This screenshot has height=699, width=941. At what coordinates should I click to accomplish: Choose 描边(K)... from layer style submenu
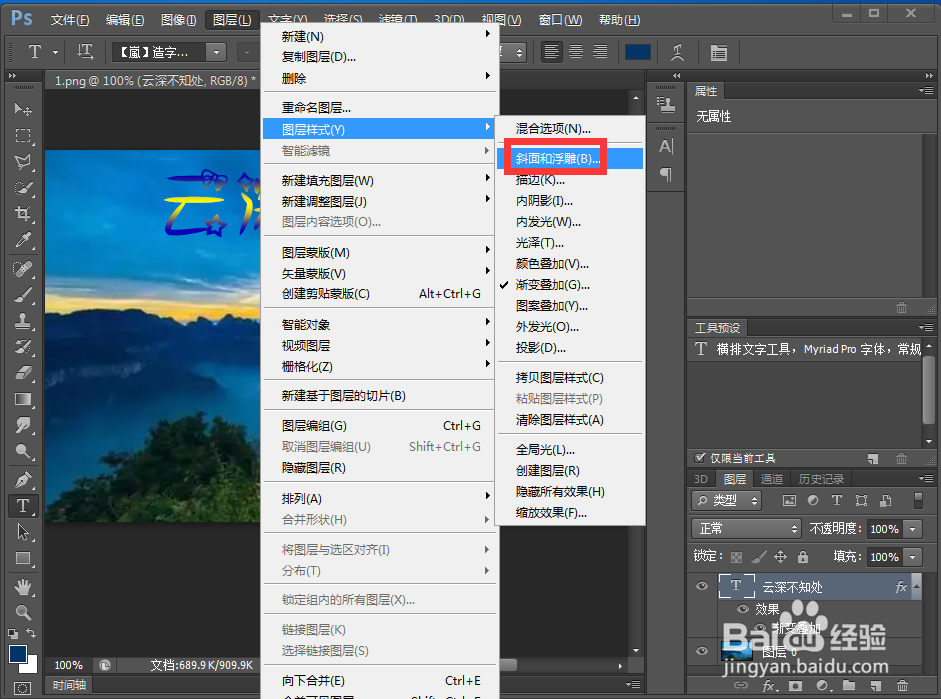570,179
